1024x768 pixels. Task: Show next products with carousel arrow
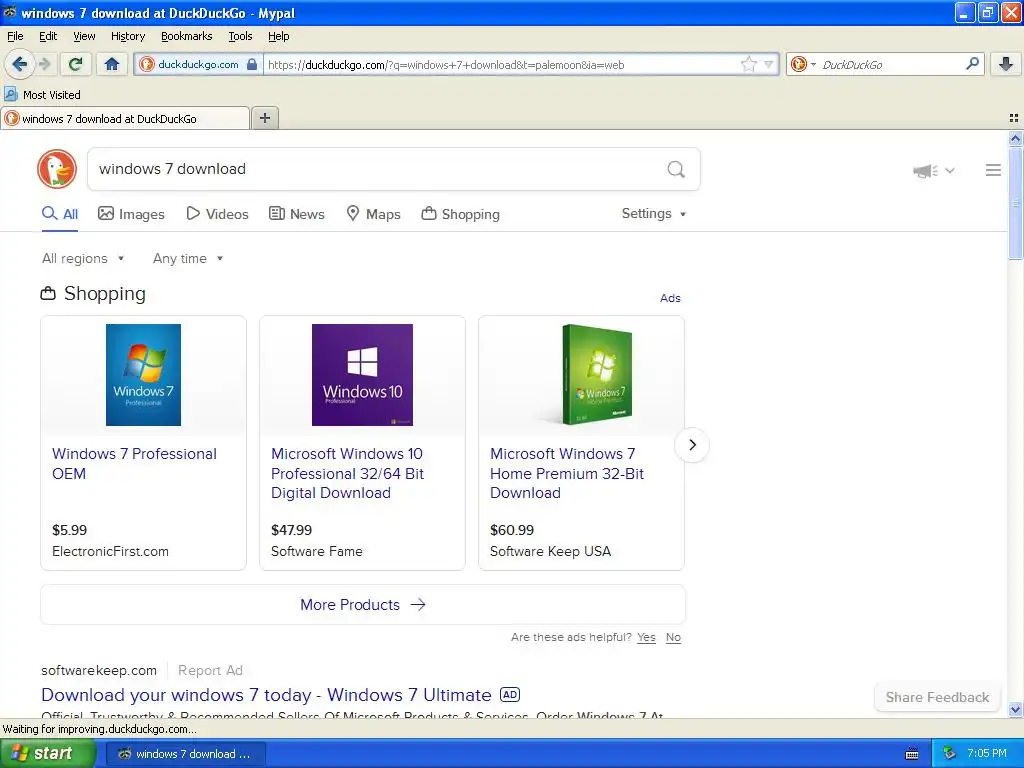coord(692,445)
